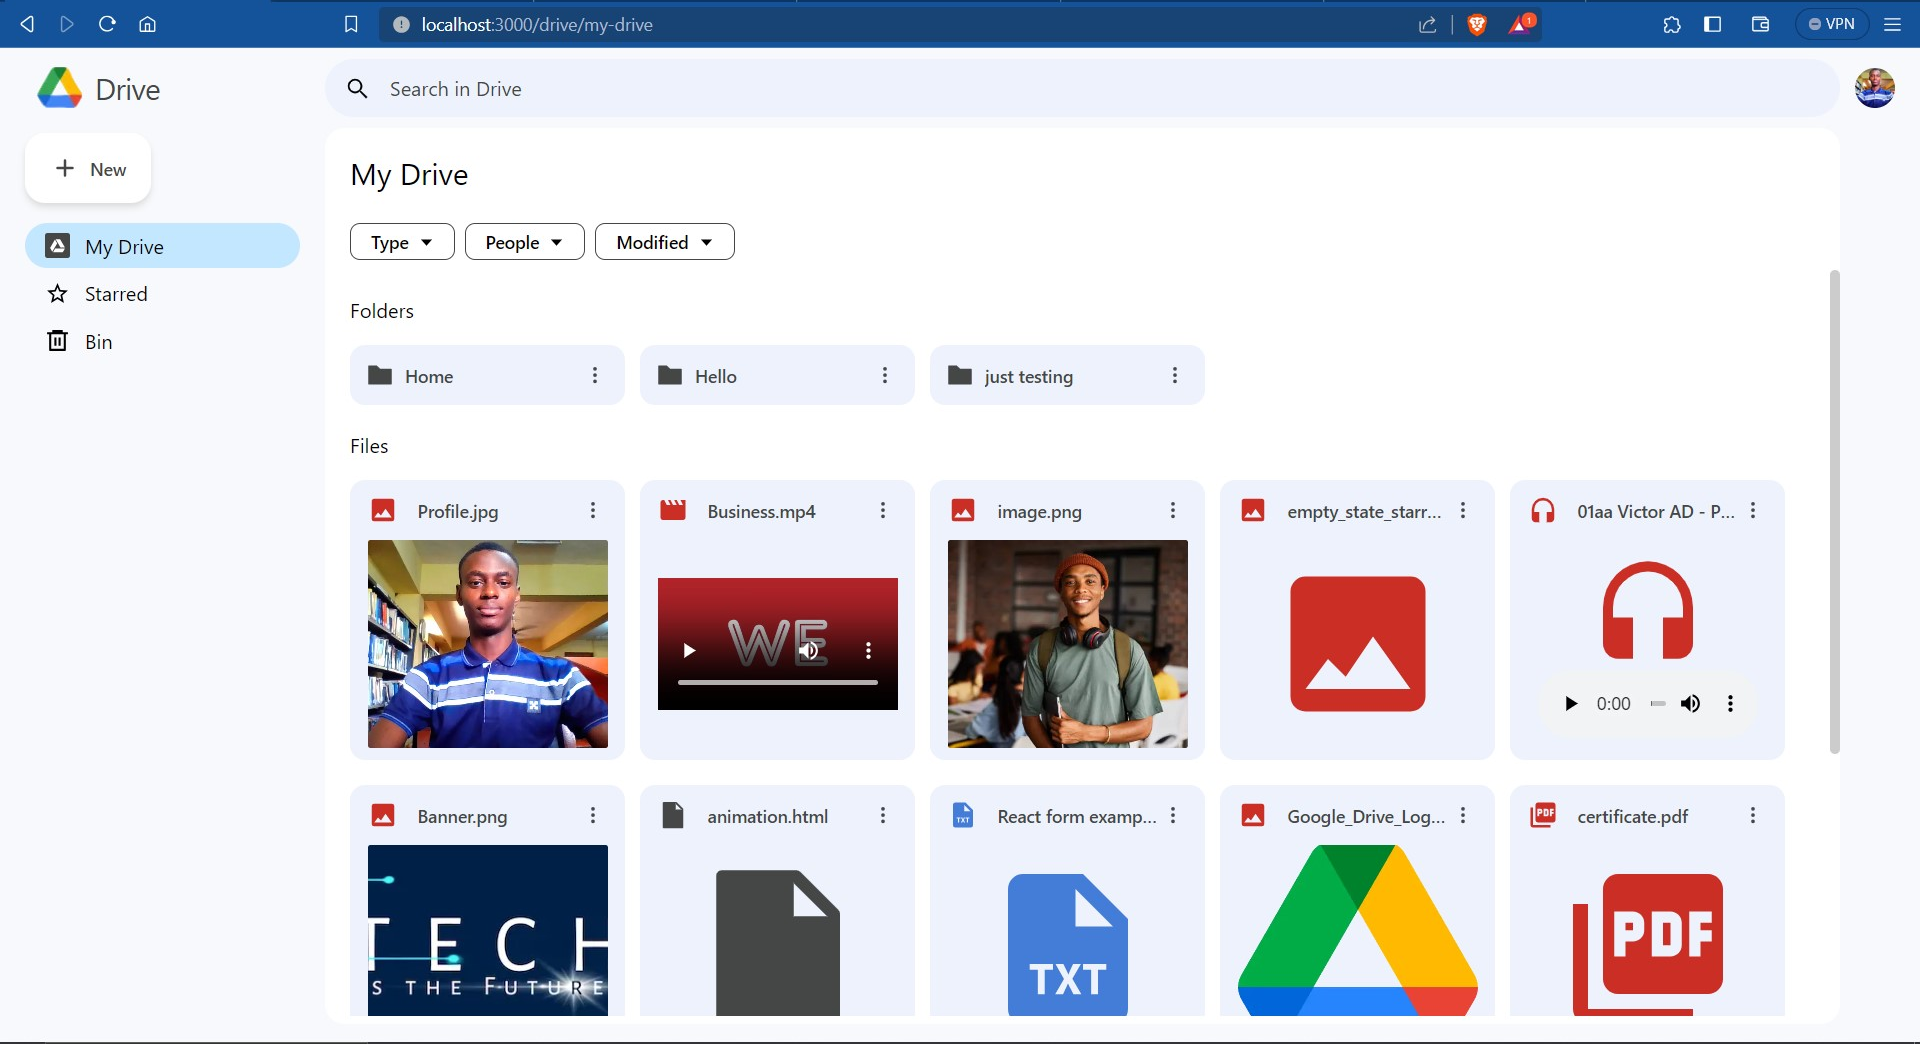Click the New button
Image resolution: width=1920 pixels, height=1044 pixels.
pyautogui.click(x=89, y=169)
